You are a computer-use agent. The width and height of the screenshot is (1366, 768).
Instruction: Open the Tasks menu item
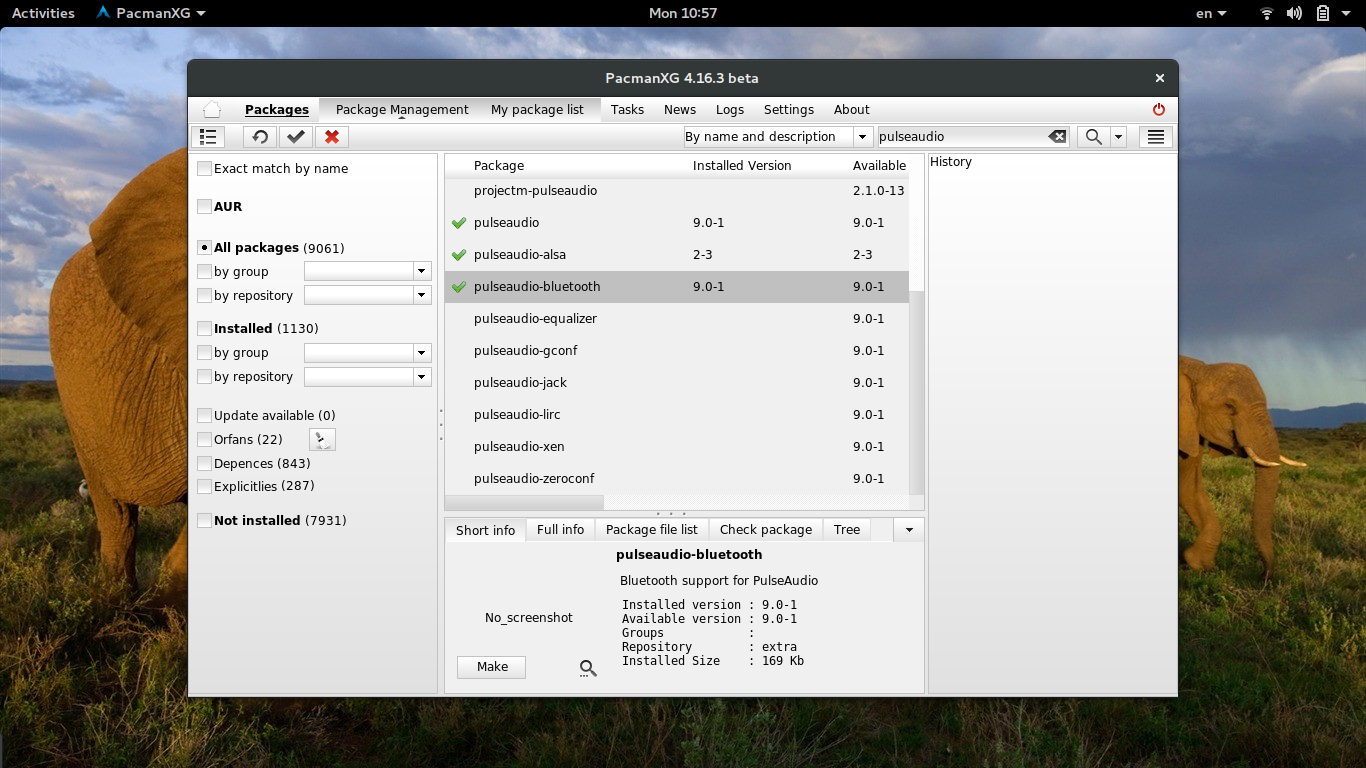(627, 110)
